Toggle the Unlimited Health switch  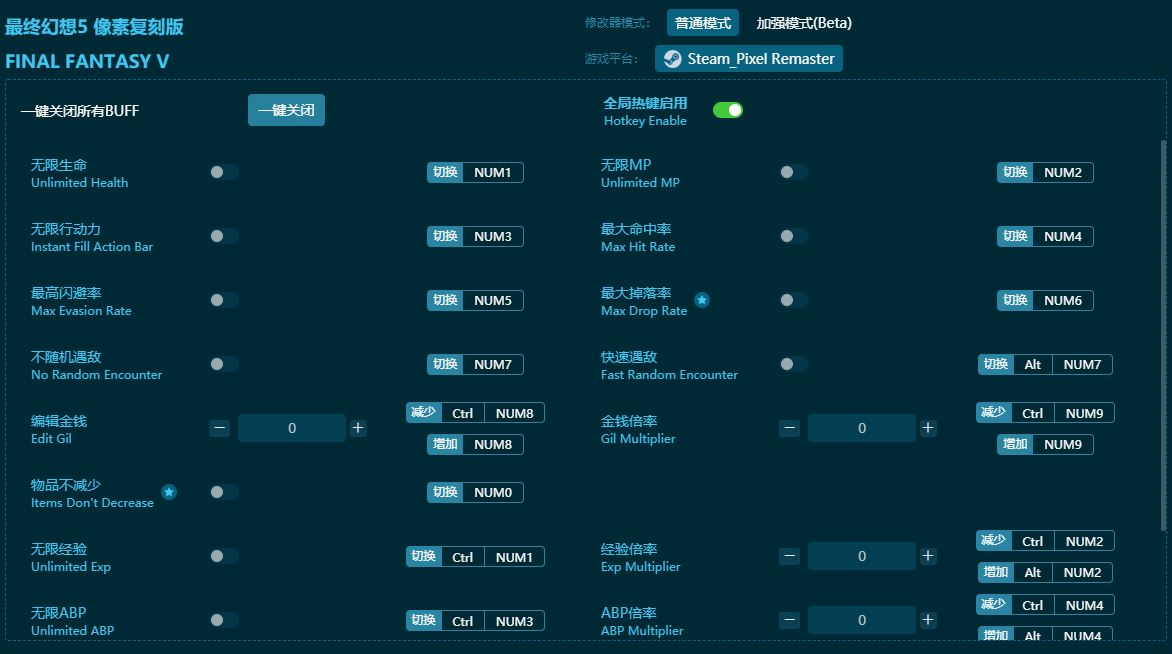(224, 172)
